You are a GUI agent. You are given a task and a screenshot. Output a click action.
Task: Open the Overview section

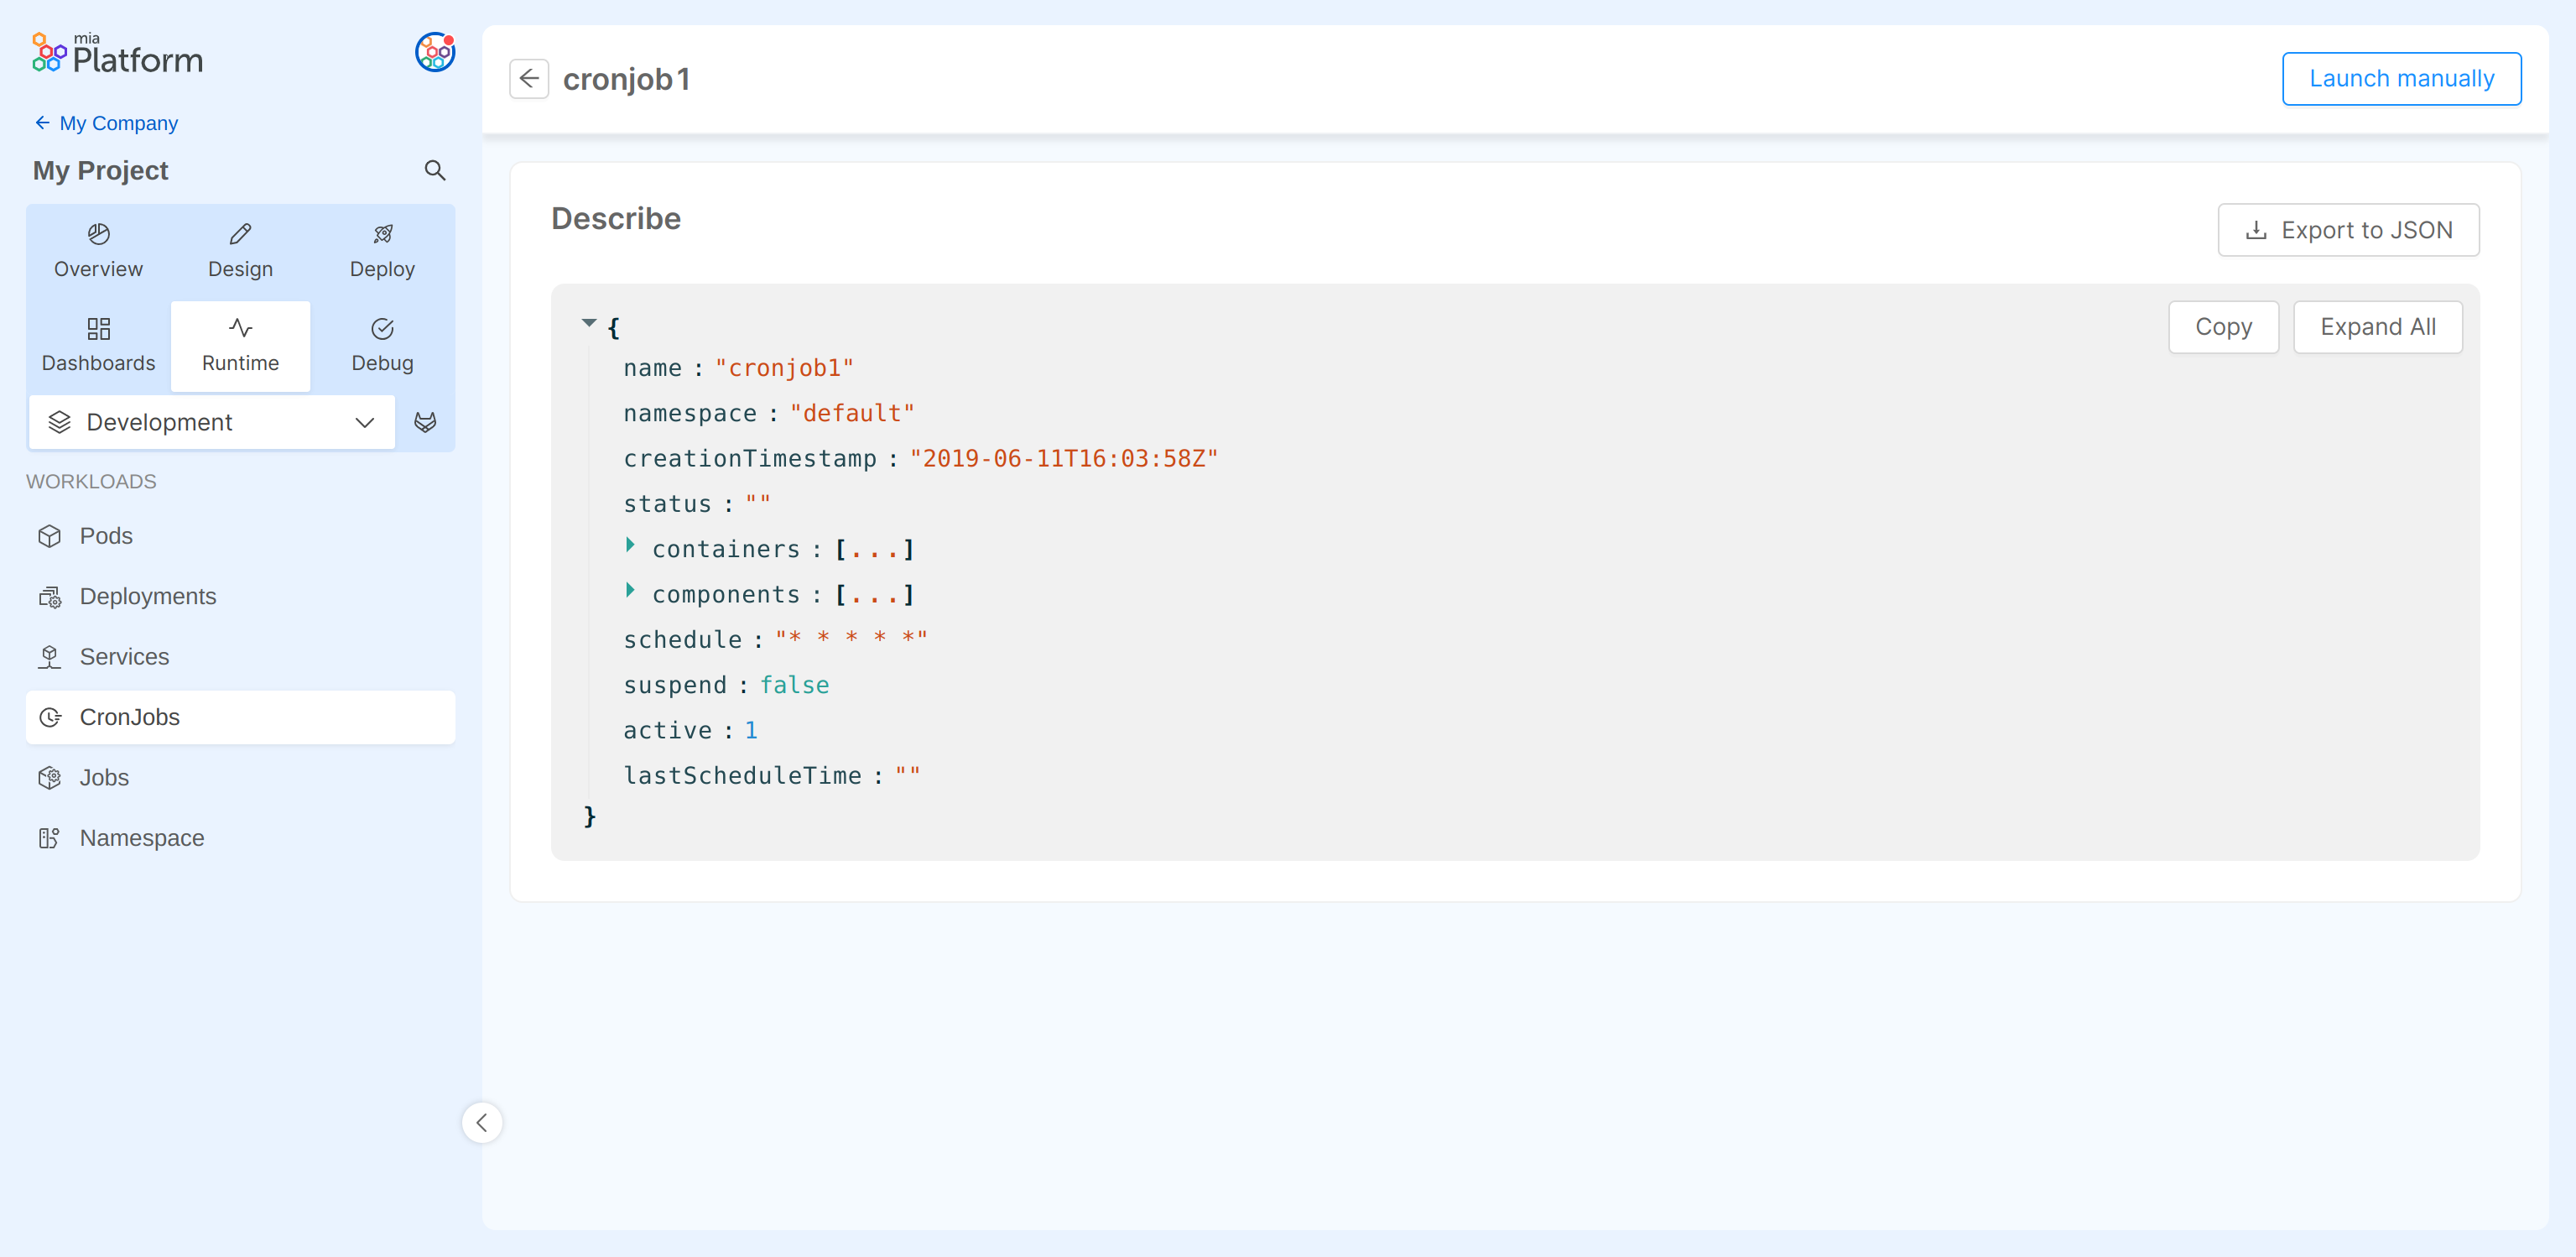(98, 250)
